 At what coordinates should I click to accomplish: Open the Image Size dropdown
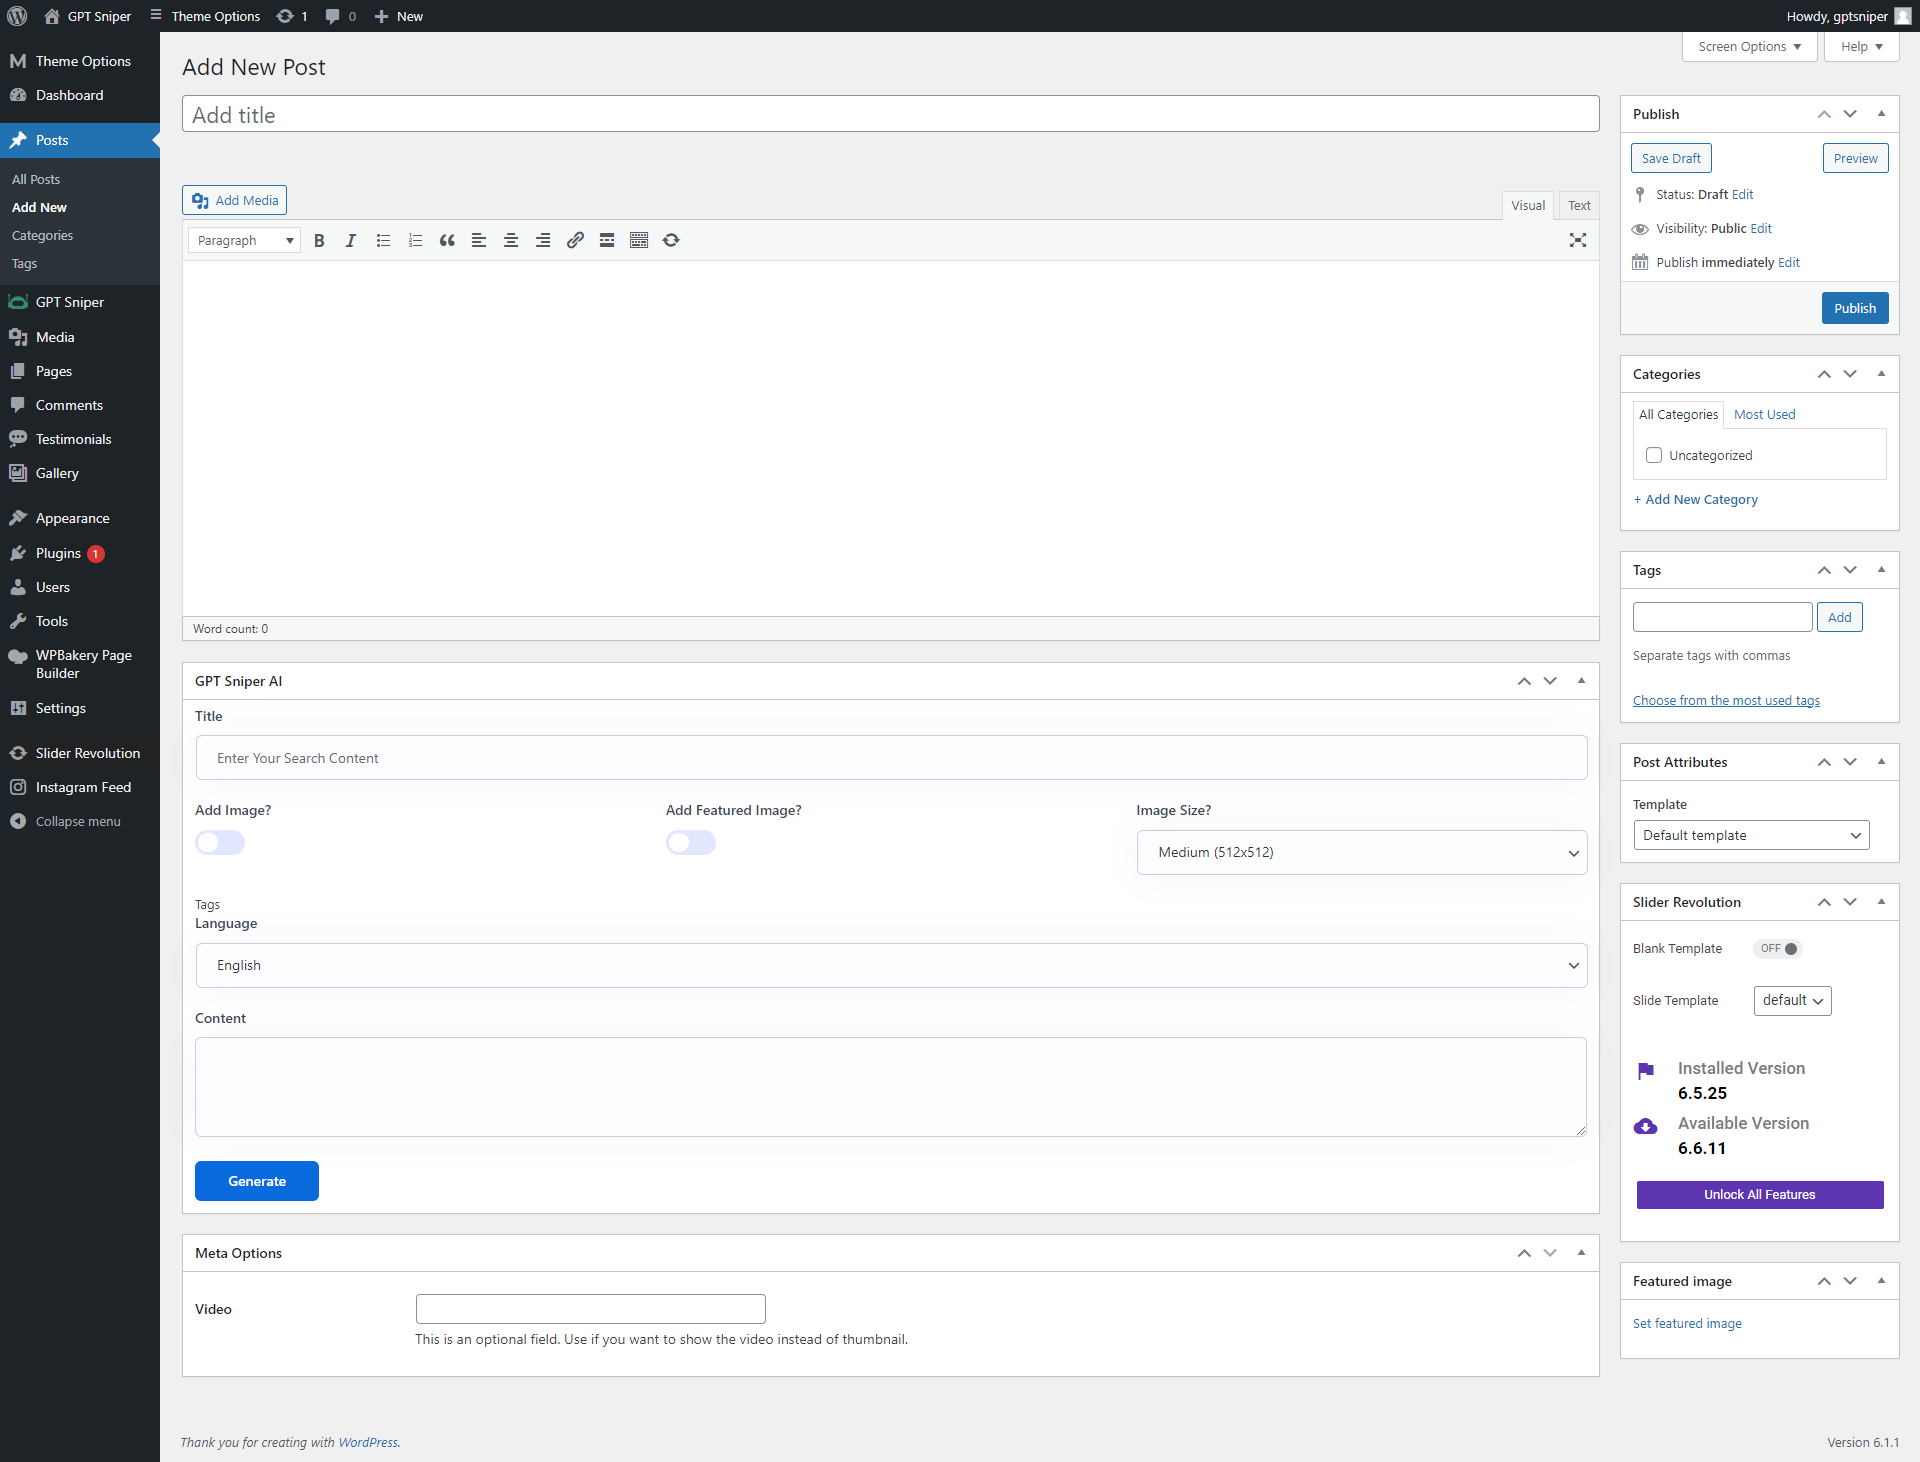1362,852
